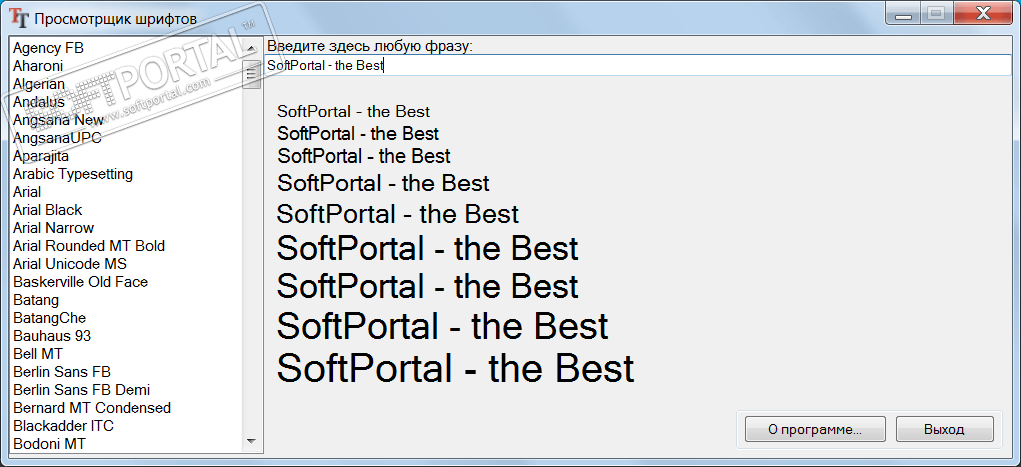Select Arial Narrow font
Screen dimensions: 1021x467
coord(53,228)
